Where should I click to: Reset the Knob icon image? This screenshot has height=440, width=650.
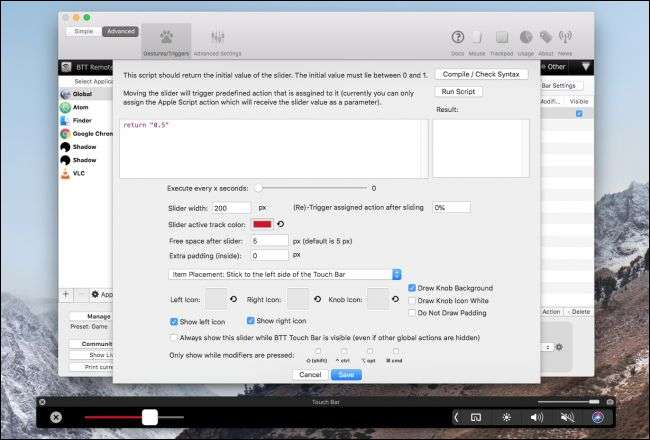396,299
